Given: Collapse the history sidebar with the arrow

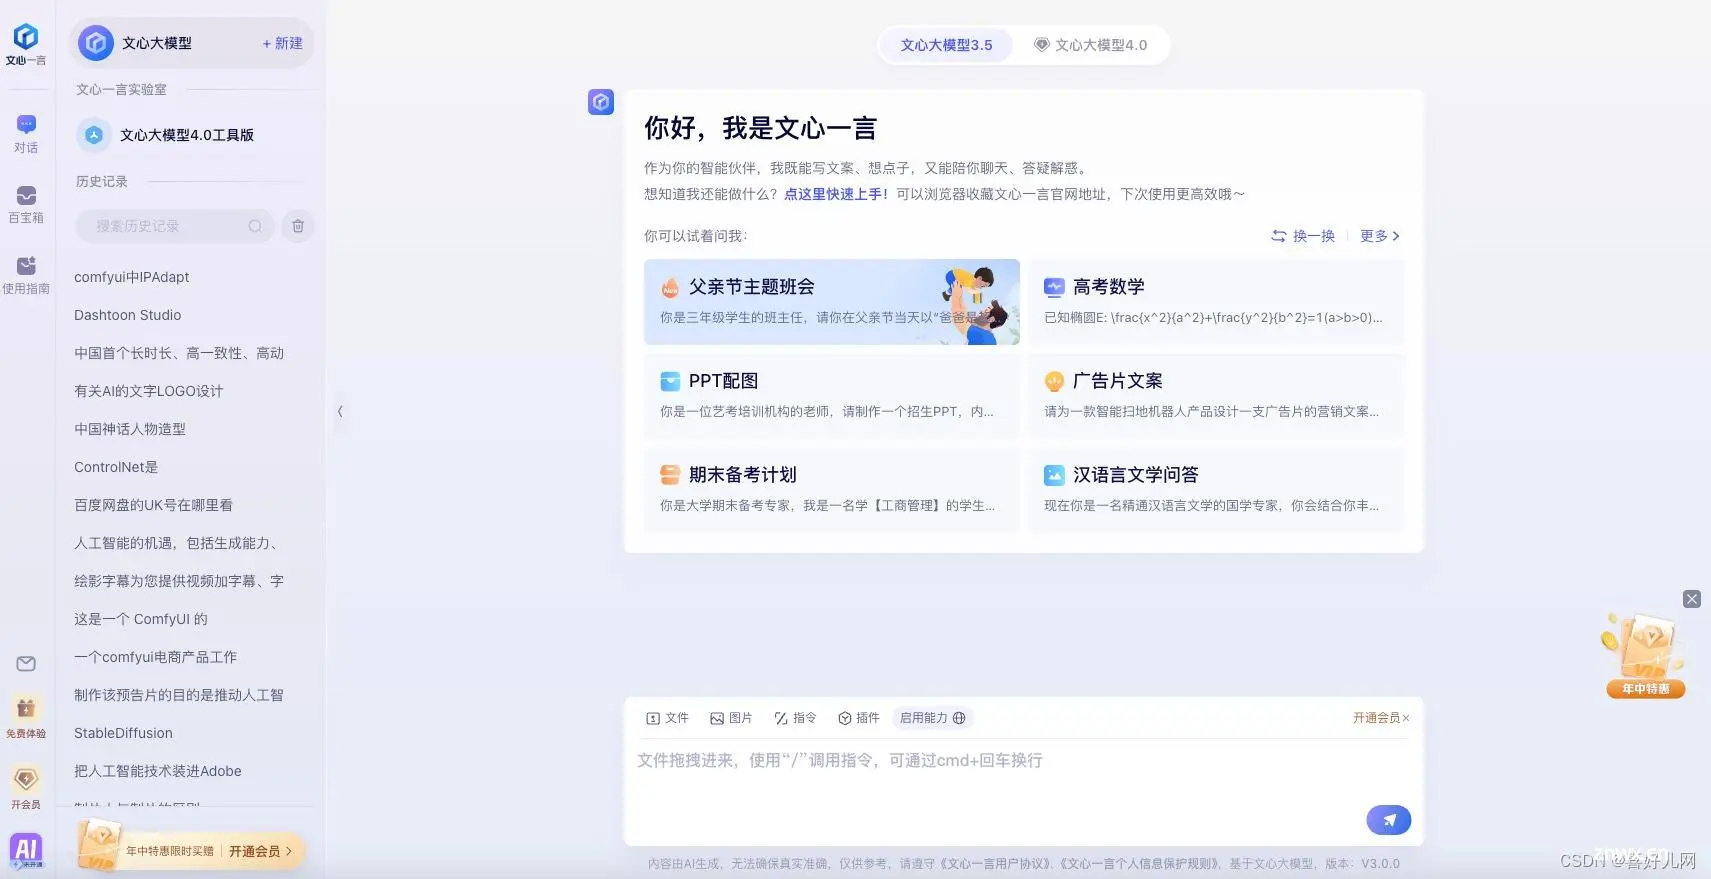Looking at the screenshot, I should 340,411.
